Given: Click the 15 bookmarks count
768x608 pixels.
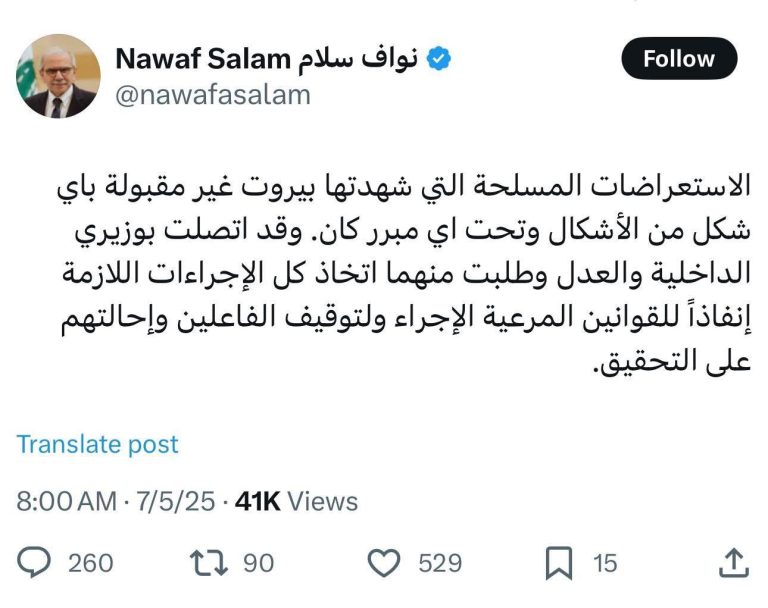Looking at the screenshot, I should [x=605, y=563].
